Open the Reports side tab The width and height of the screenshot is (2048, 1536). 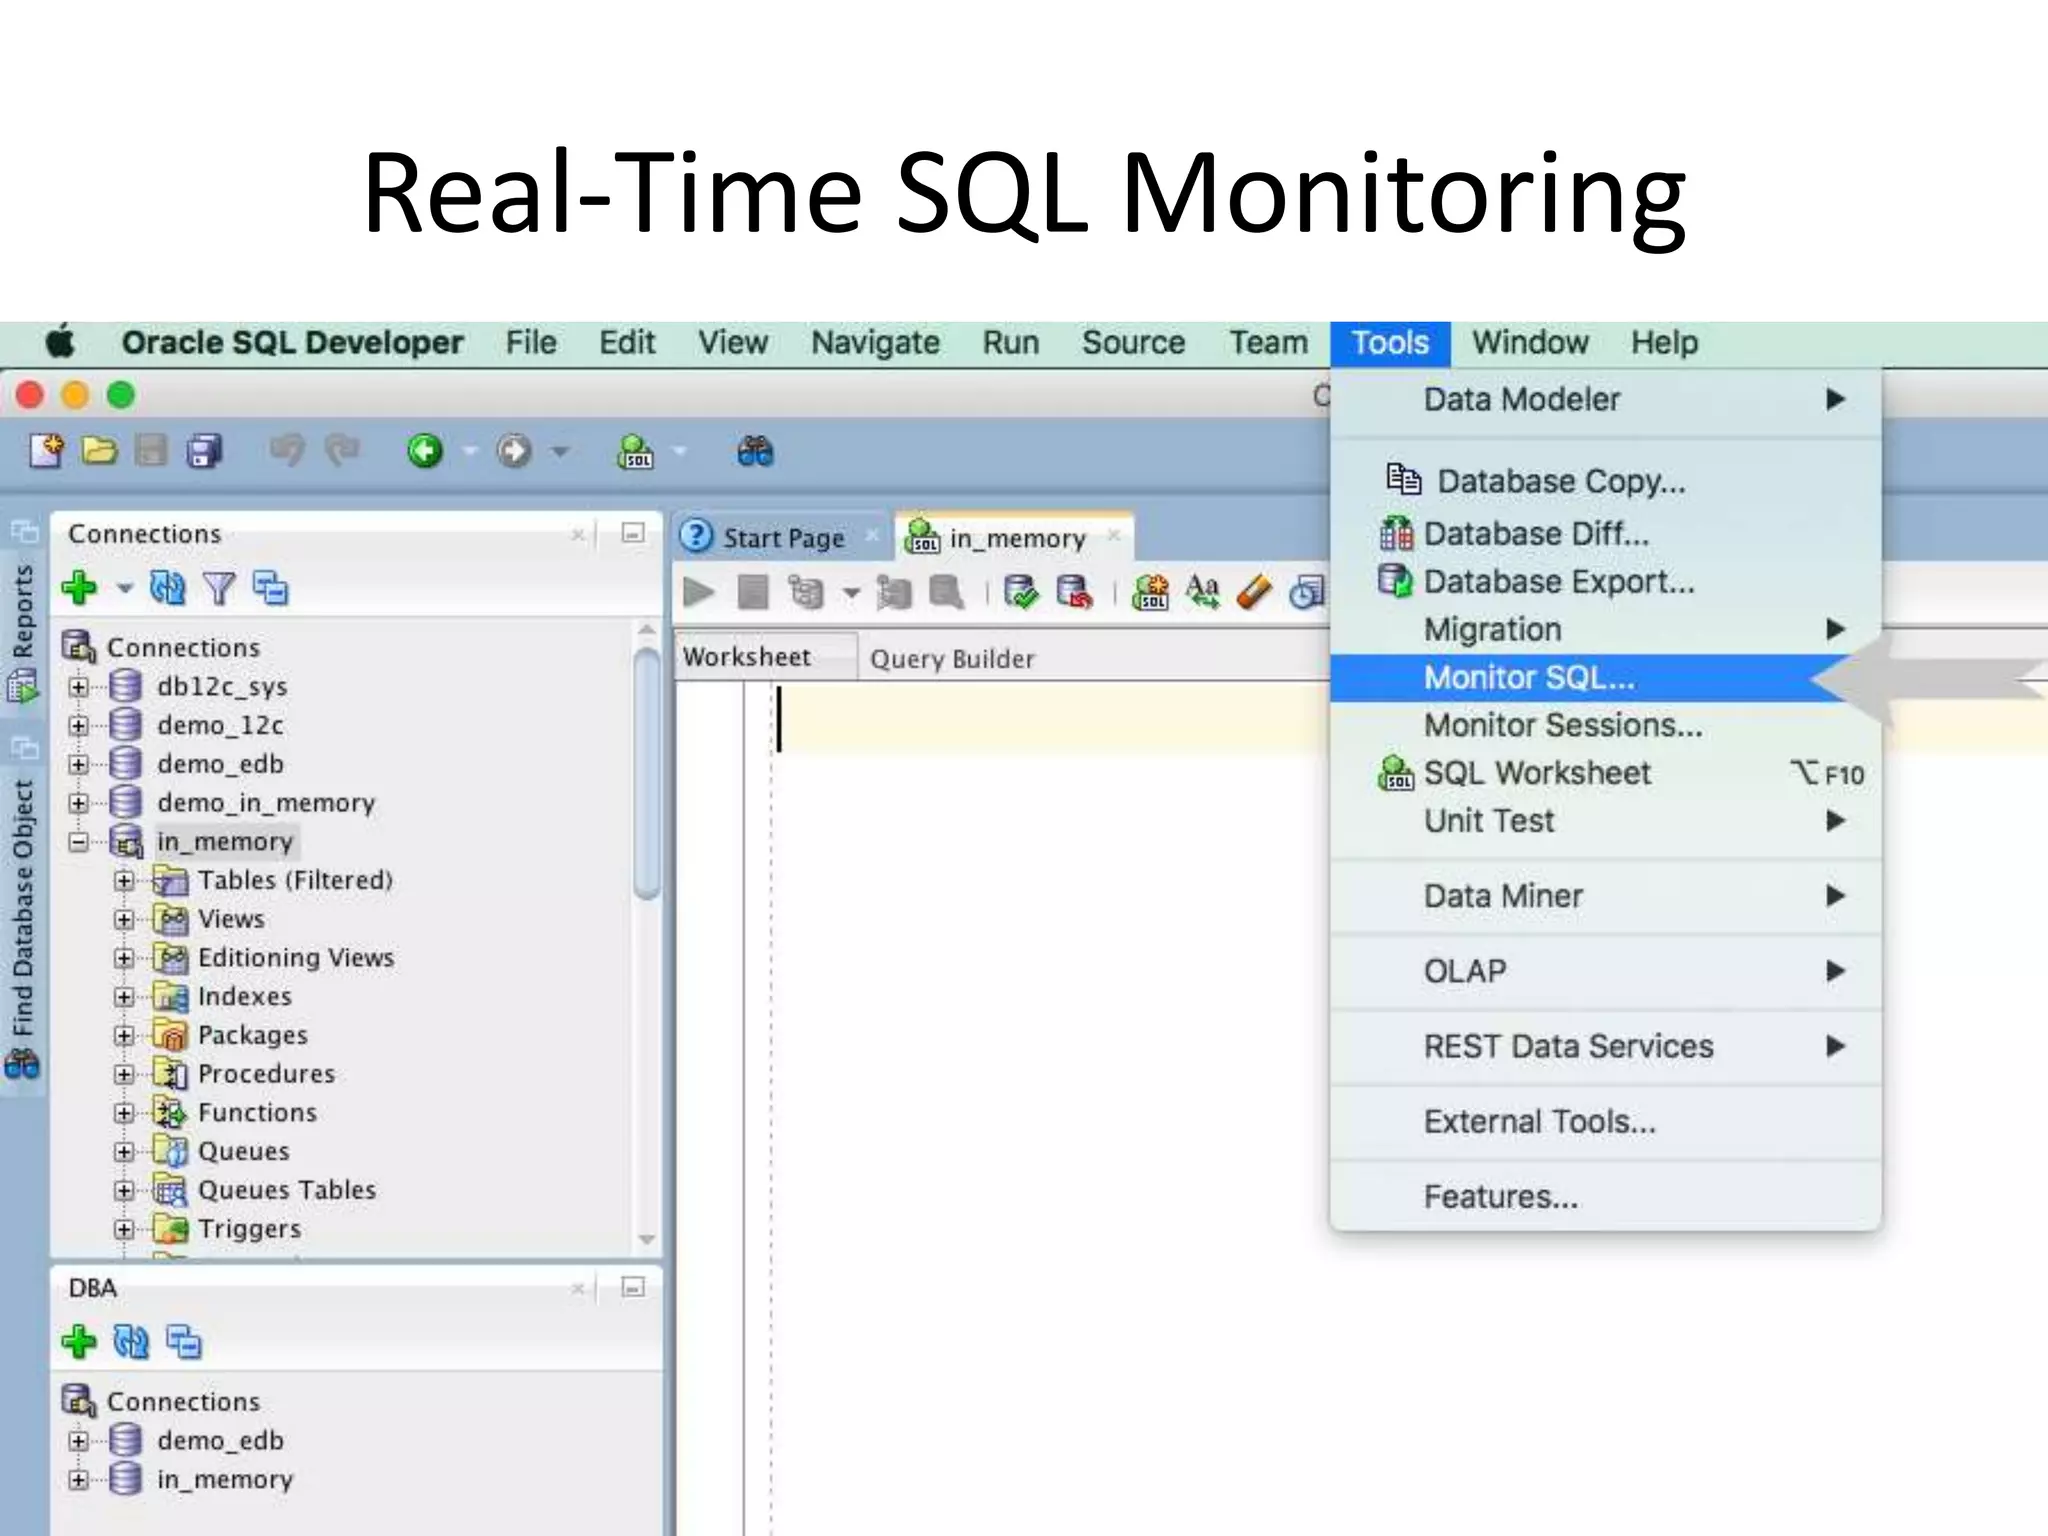23,632
